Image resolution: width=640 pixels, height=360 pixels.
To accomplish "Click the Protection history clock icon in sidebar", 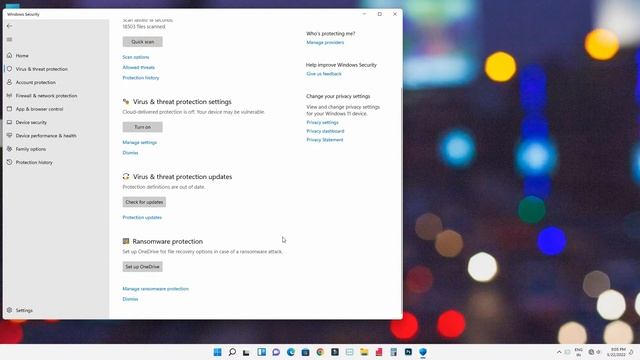I will click(x=9, y=162).
